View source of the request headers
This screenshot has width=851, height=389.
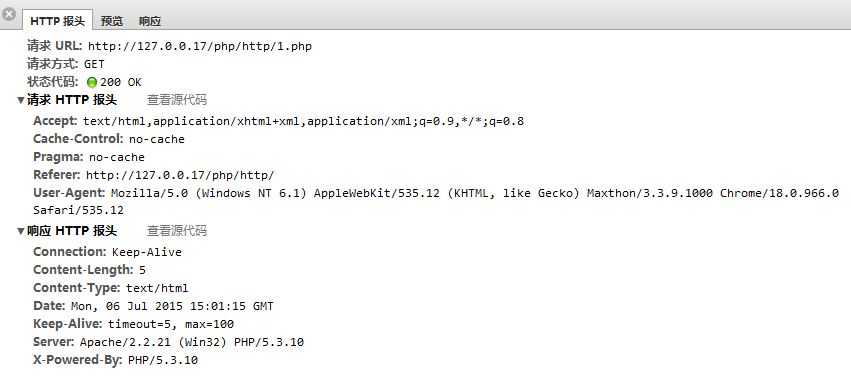click(x=176, y=100)
